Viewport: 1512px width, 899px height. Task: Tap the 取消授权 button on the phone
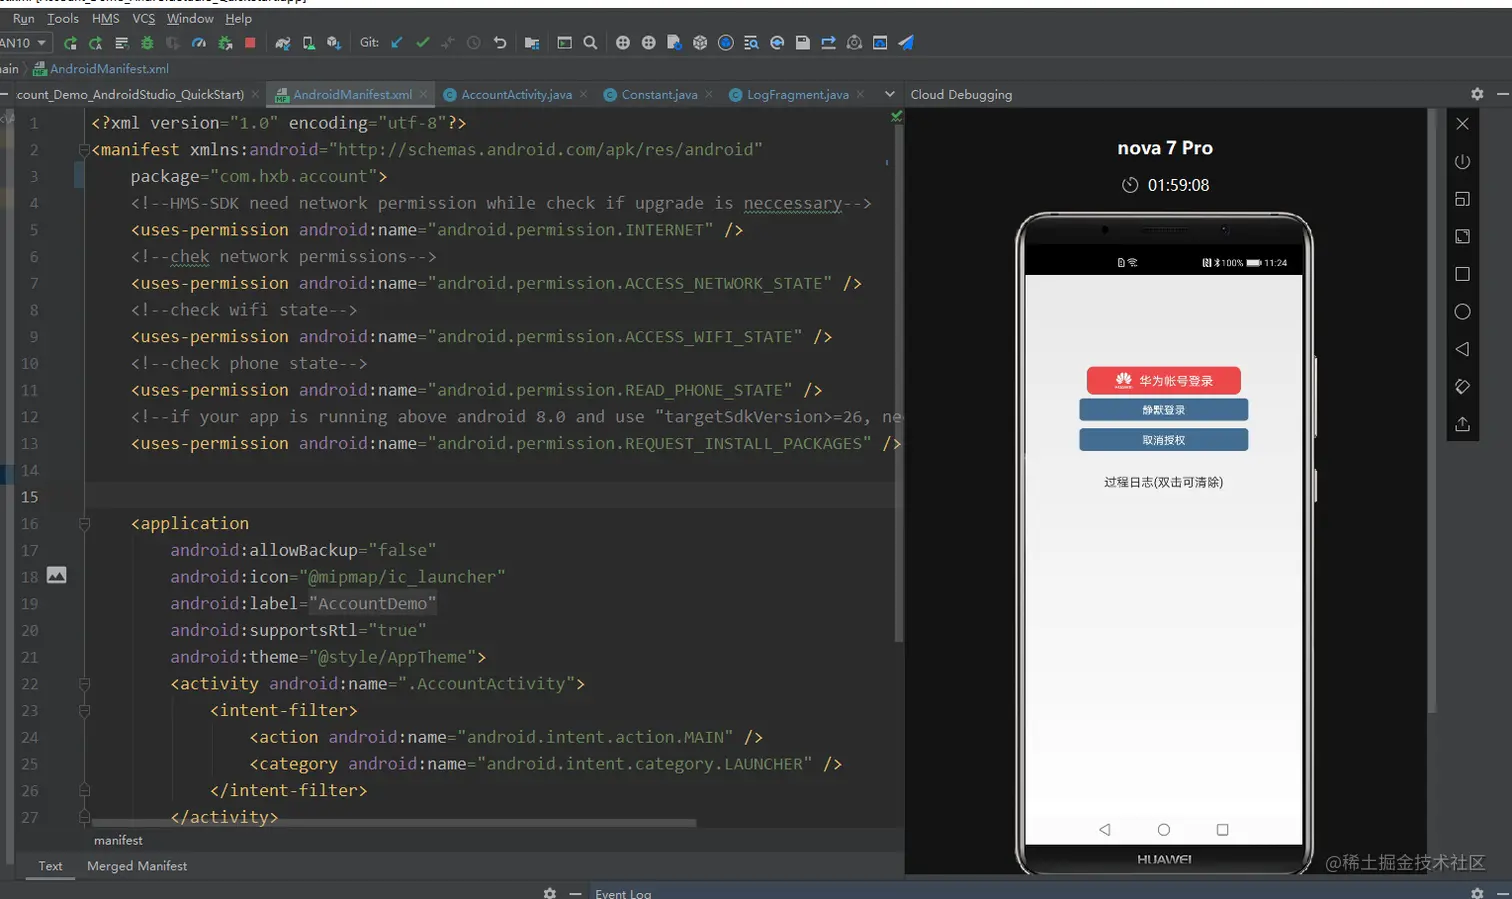[1164, 440]
